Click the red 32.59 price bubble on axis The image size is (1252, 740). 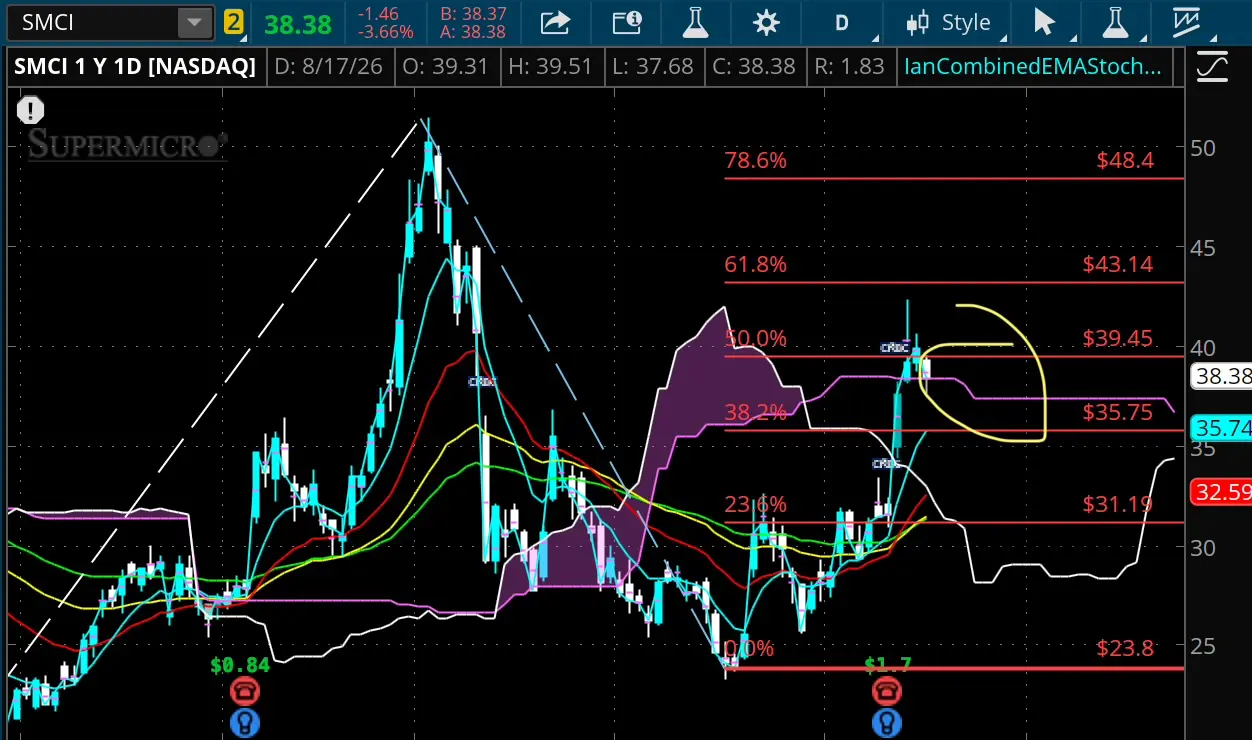1222,492
